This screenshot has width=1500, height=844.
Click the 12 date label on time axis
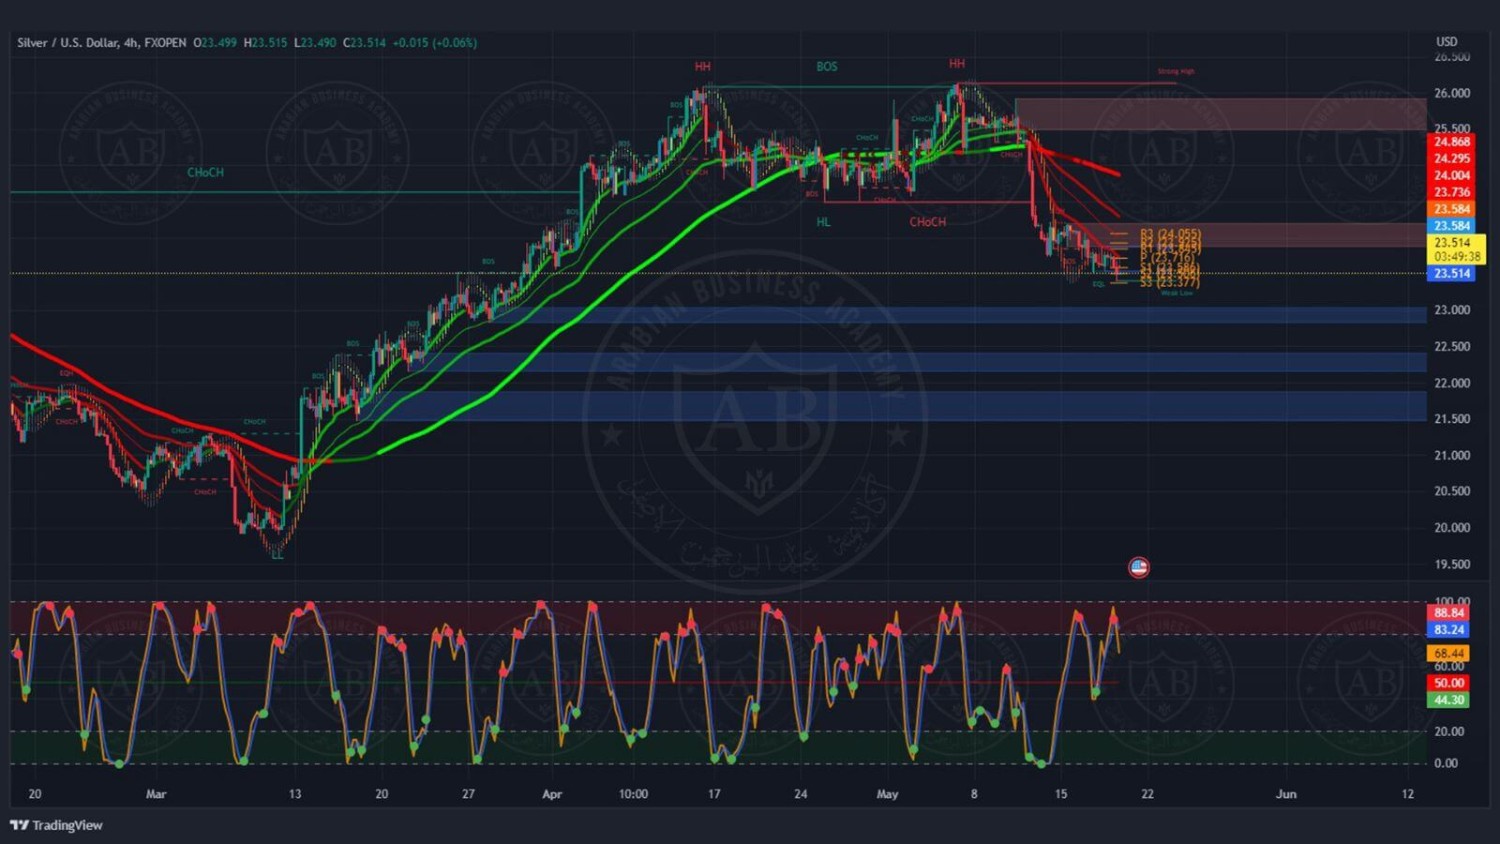pos(1408,794)
